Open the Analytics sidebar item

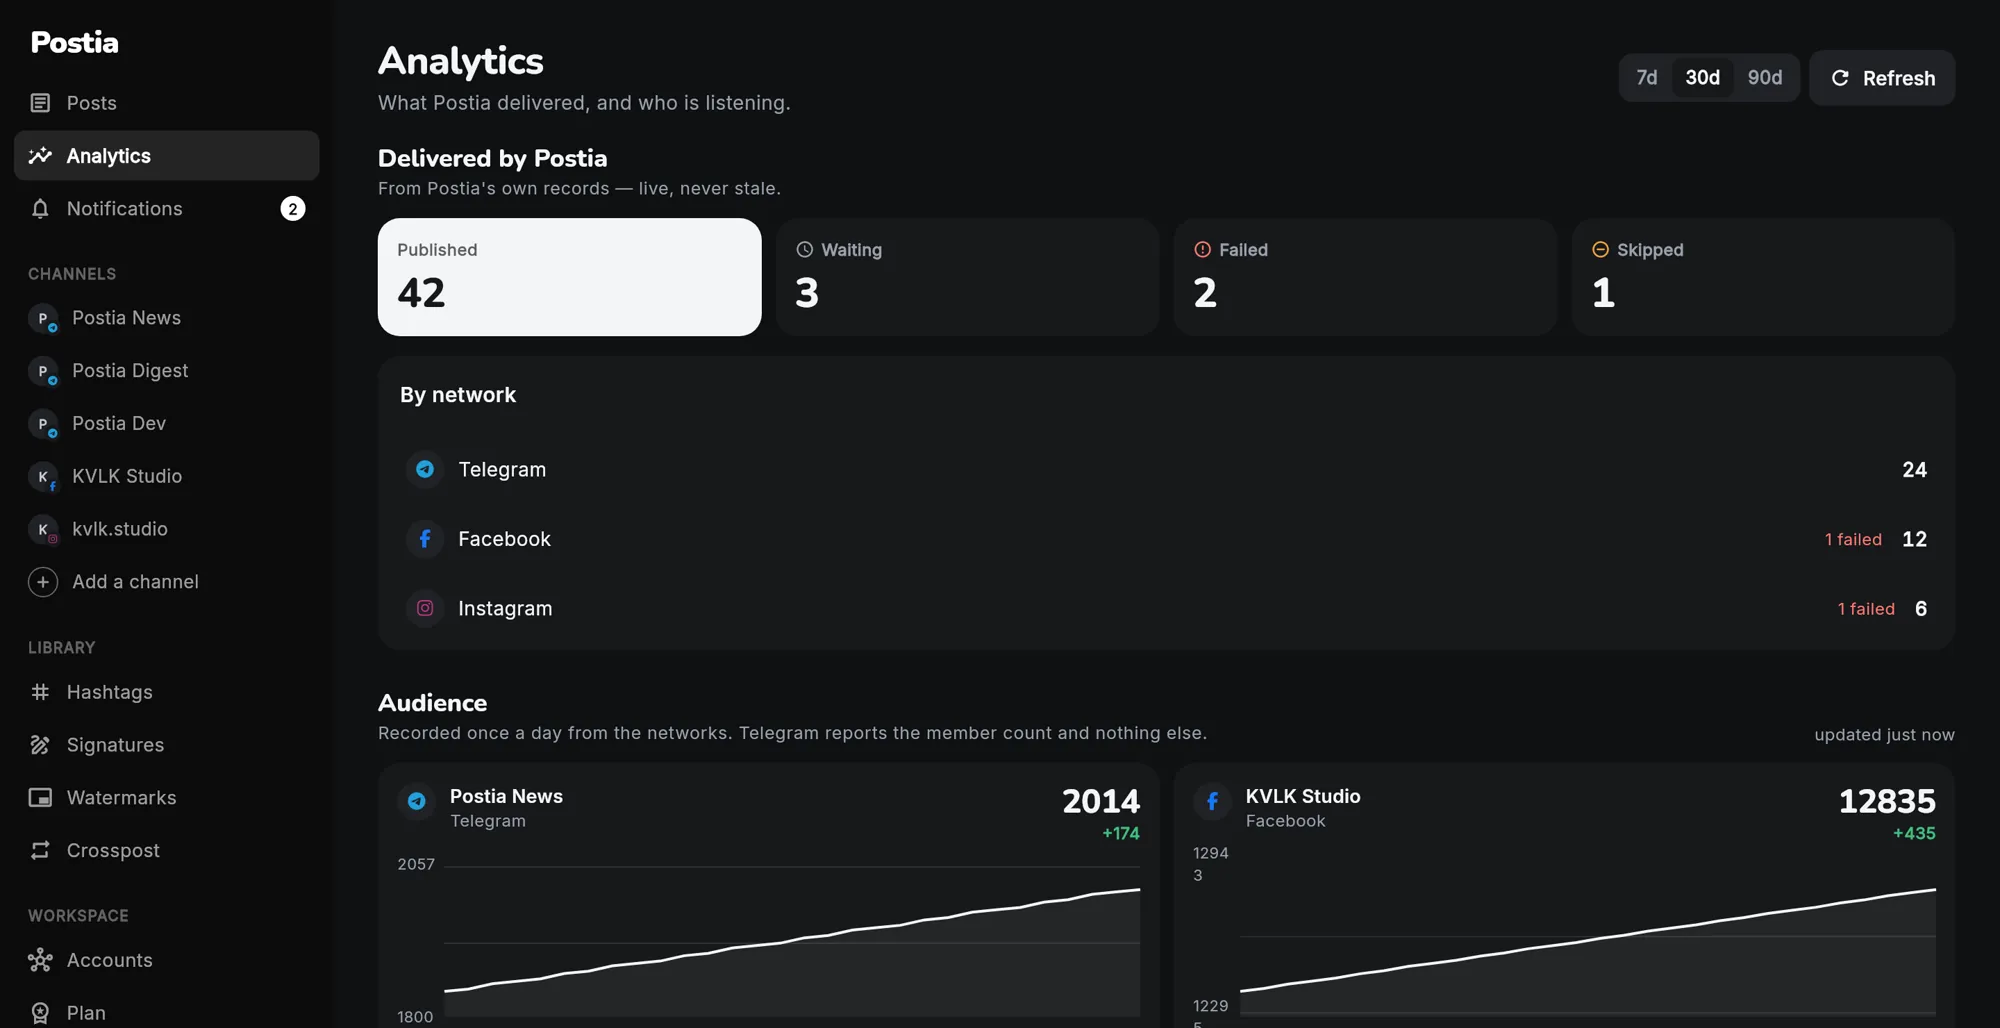pyautogui.click(x=167, y=155)
